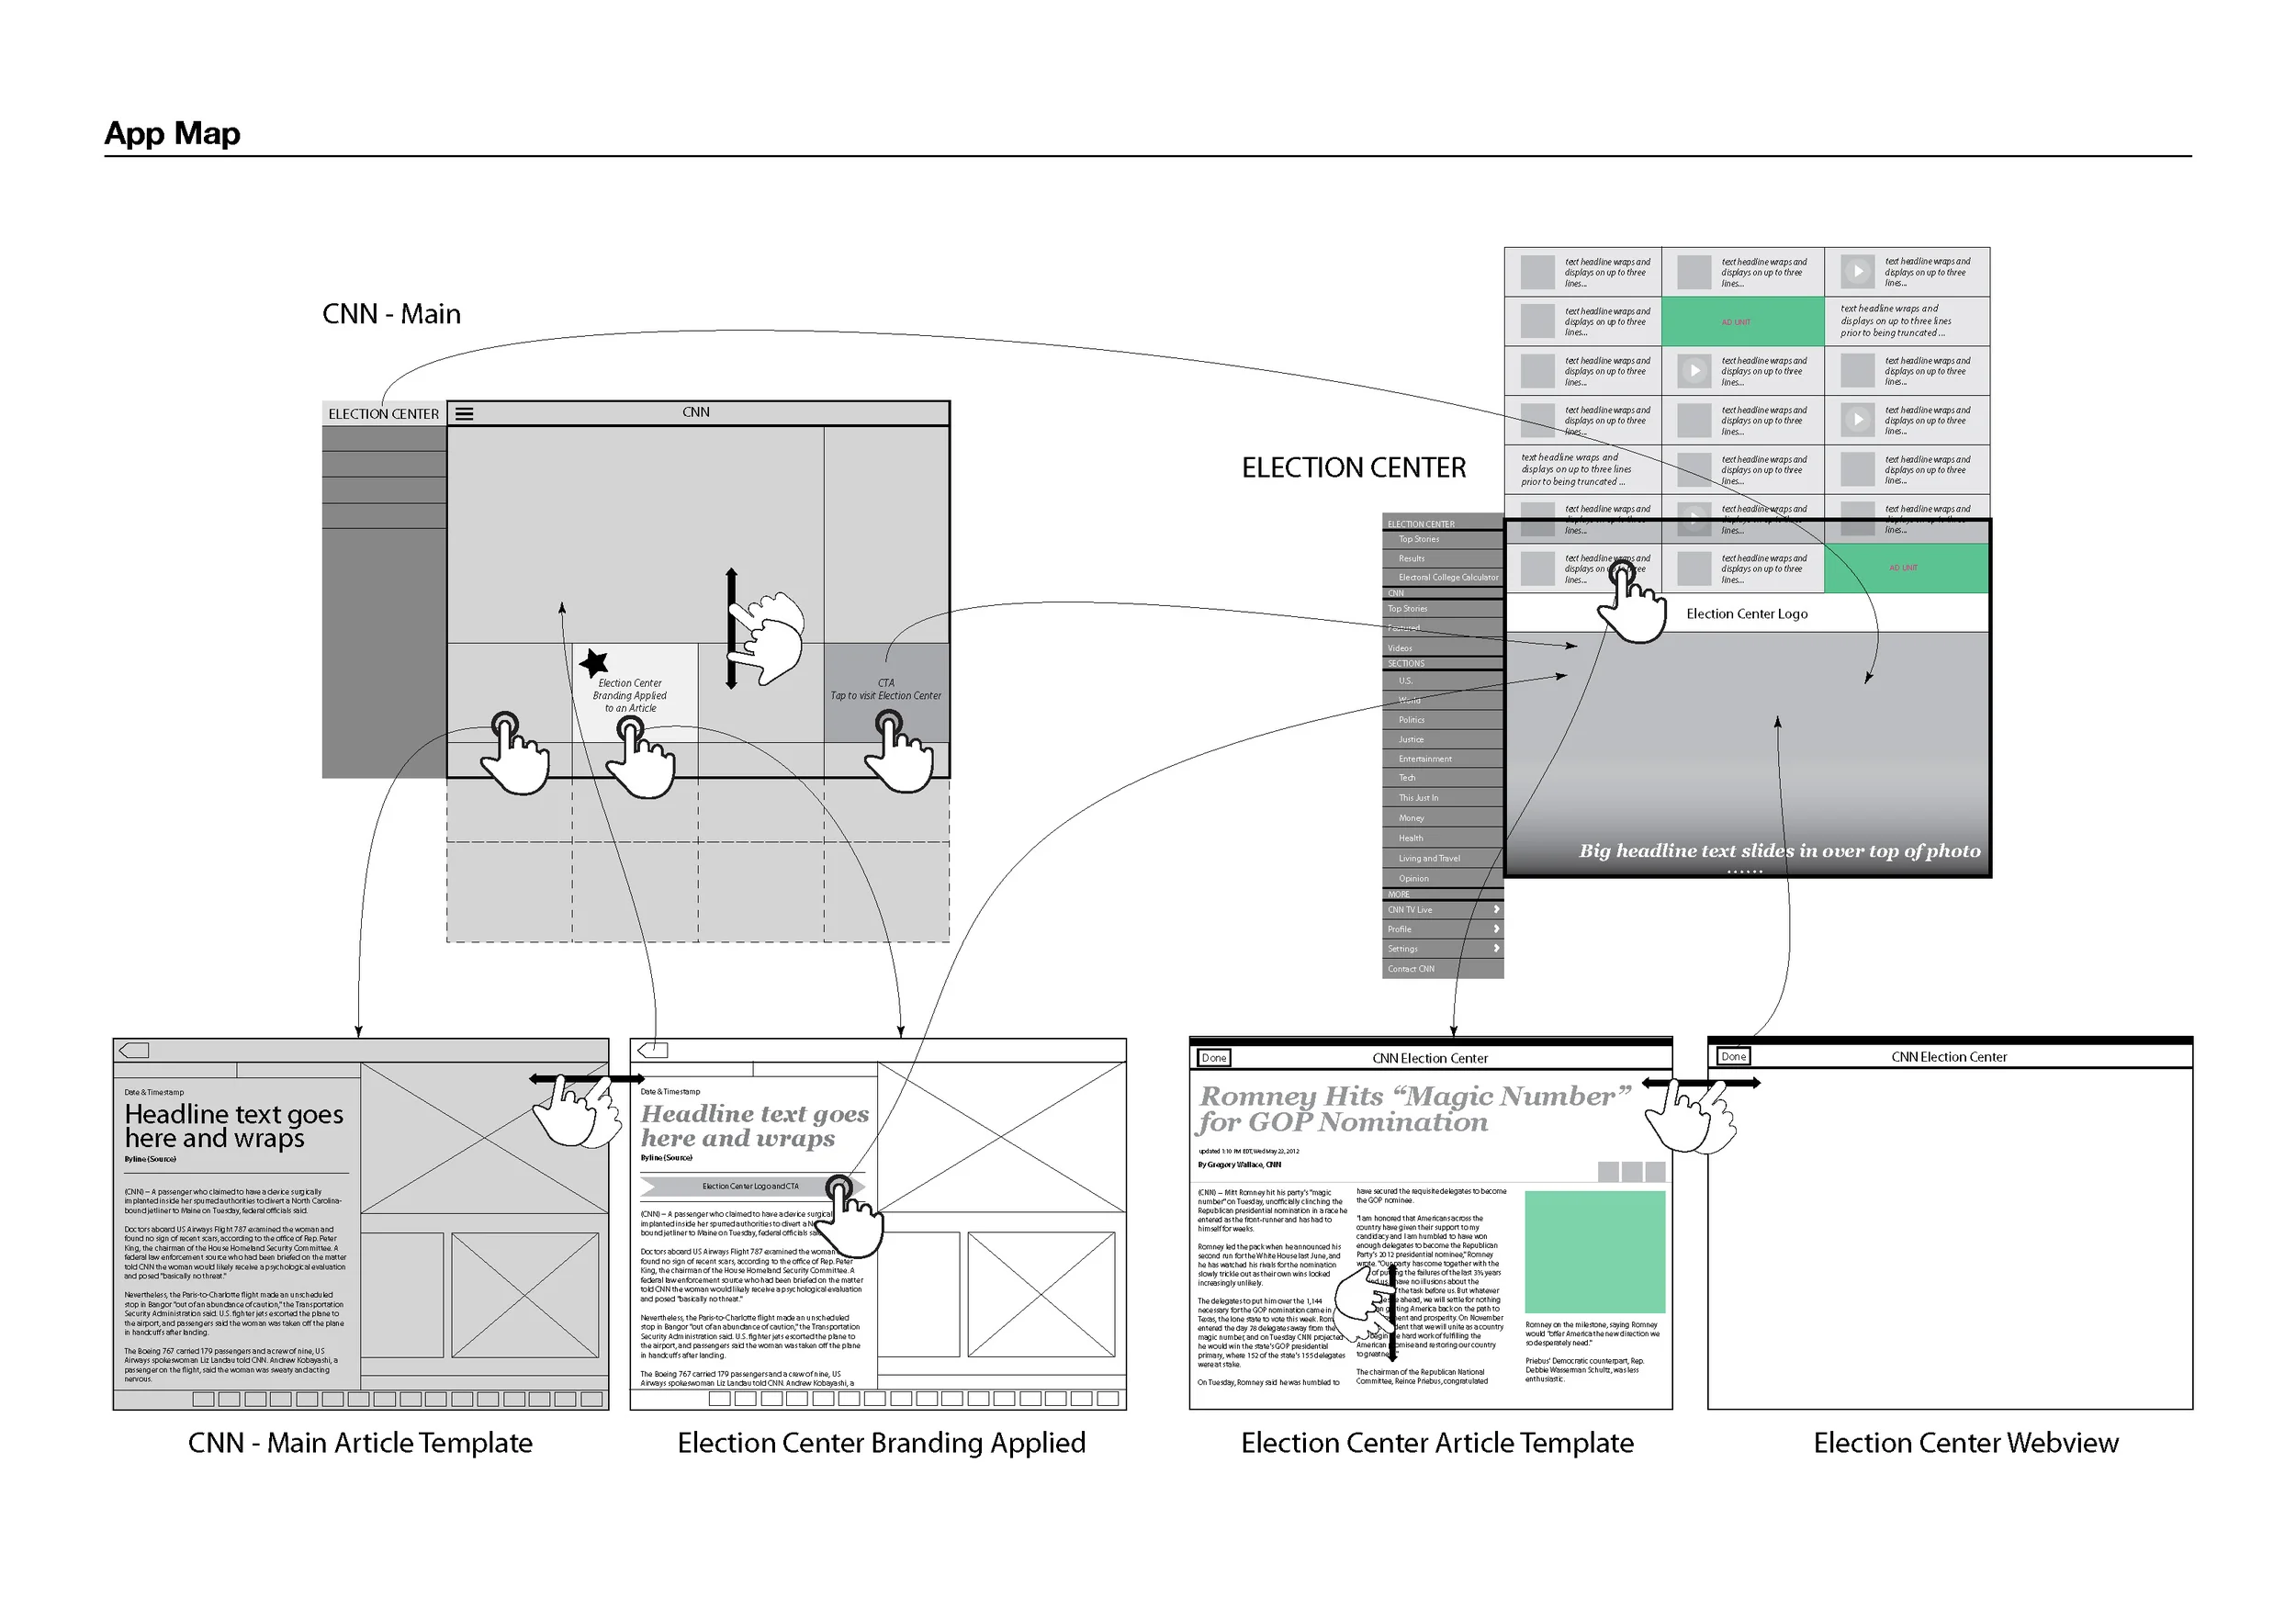Click the 'By Gregory Wallace, CNN' byline
Screen dimensions: 2296x1609
point(1239,1165)
